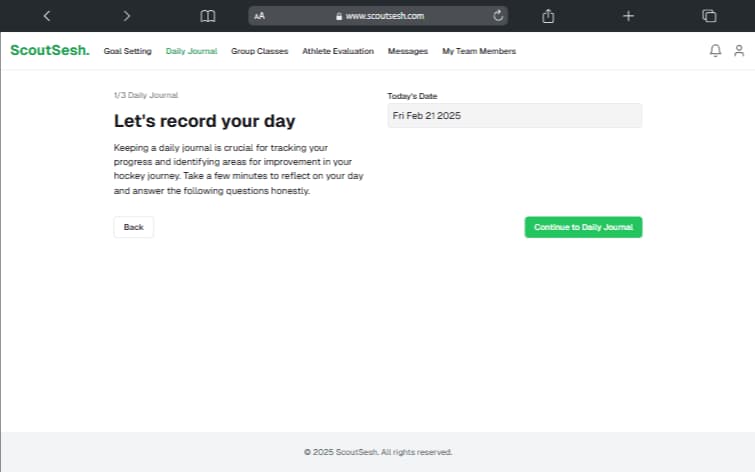Show all open tabs overview
755x472 pixels.
709,16
